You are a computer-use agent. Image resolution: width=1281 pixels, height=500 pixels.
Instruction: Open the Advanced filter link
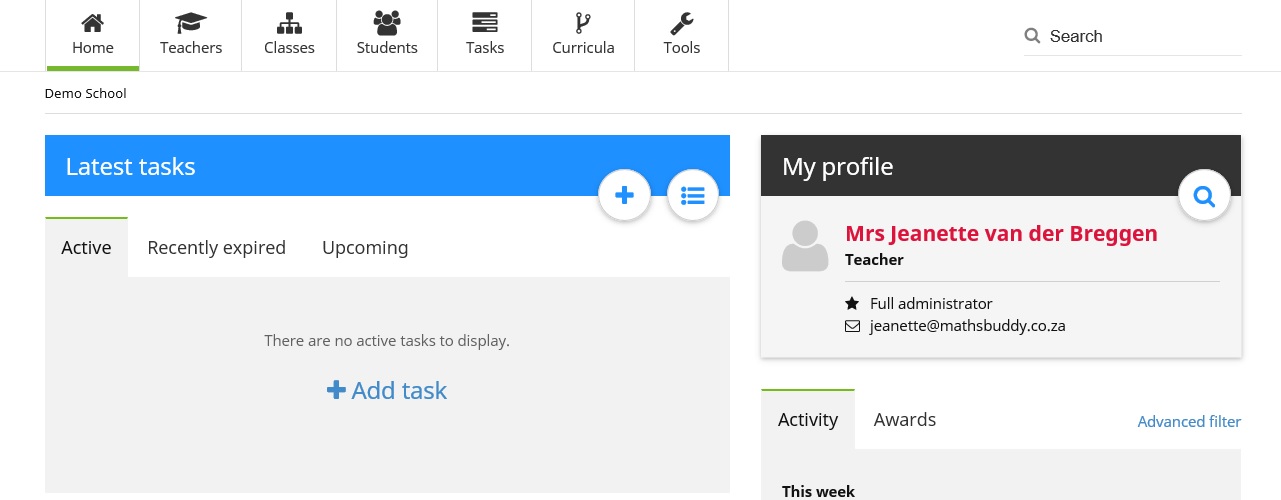click(1189, 422)
